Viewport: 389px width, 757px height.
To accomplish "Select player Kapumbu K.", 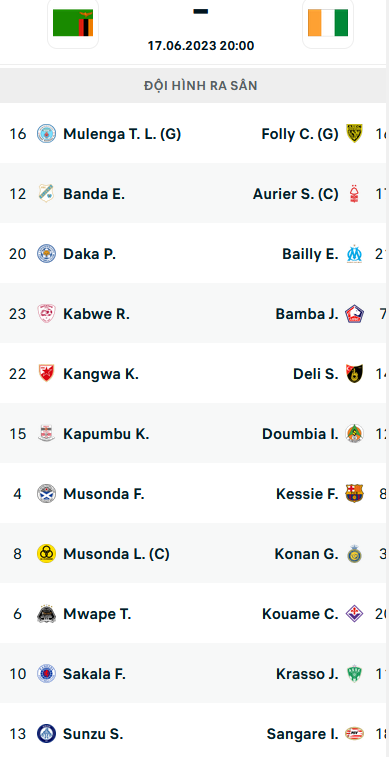I will pos(106,434).
